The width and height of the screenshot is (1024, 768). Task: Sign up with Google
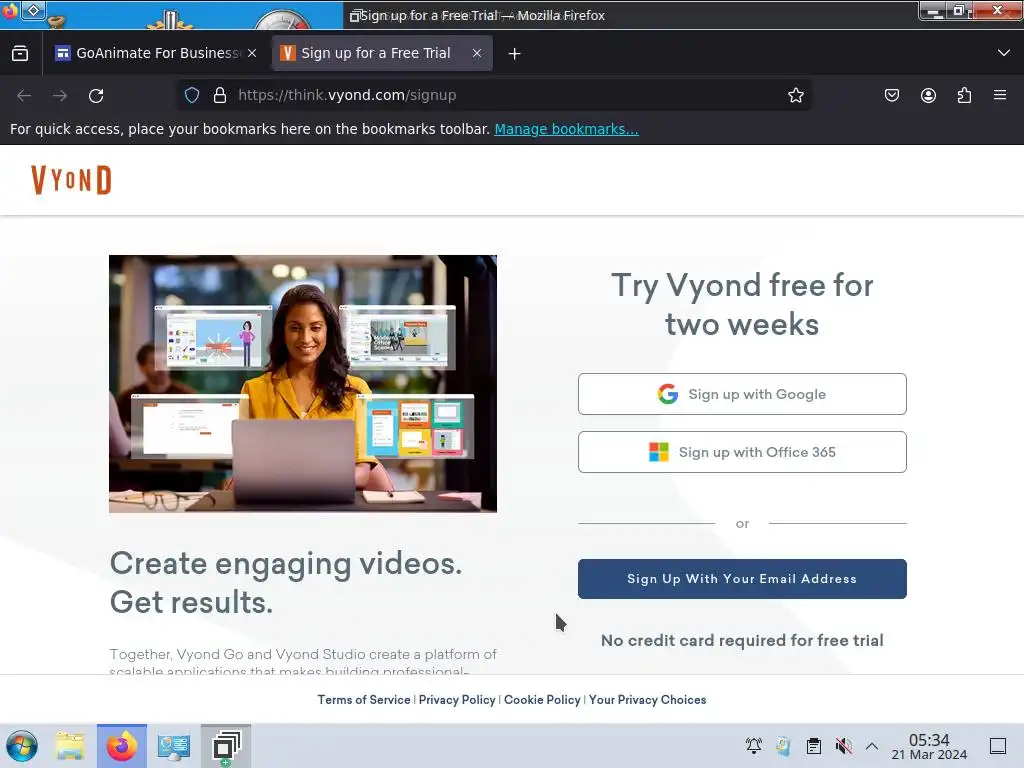(742, 394)
